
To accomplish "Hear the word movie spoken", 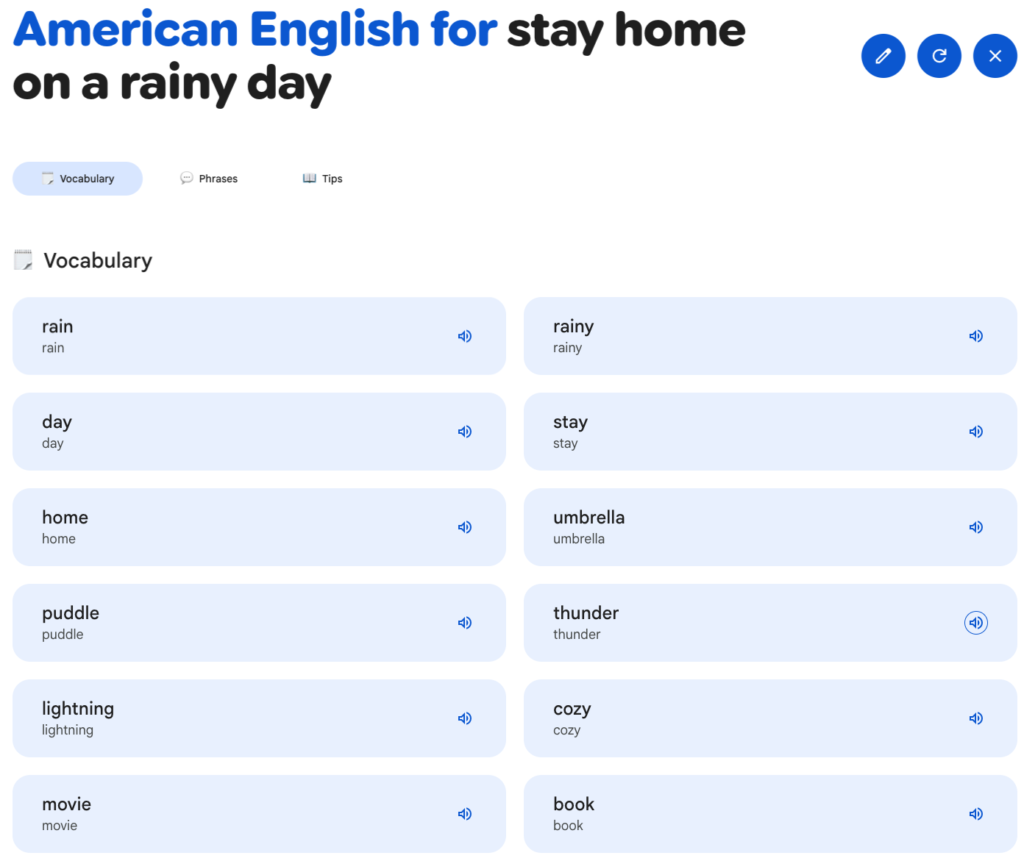I will (464, 813).
